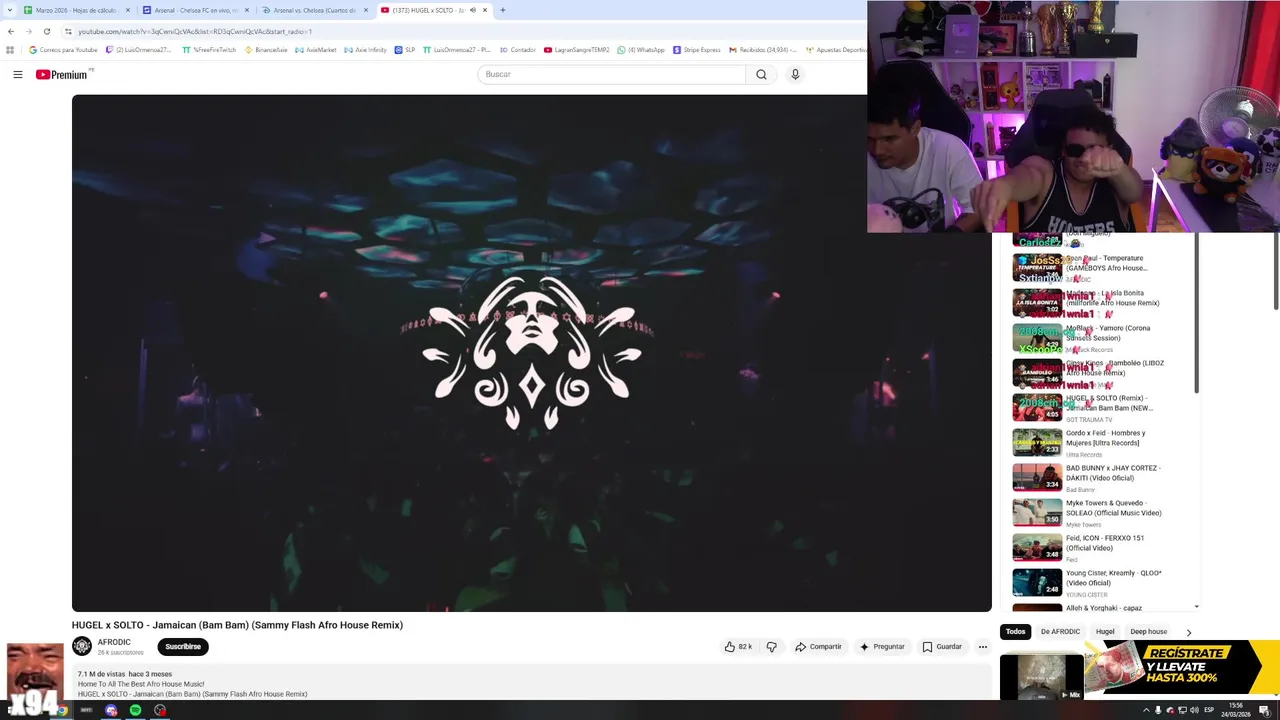The image size is (1280, 720).
Task: Open Chrome from the taskbar
Action: [61, 710]
